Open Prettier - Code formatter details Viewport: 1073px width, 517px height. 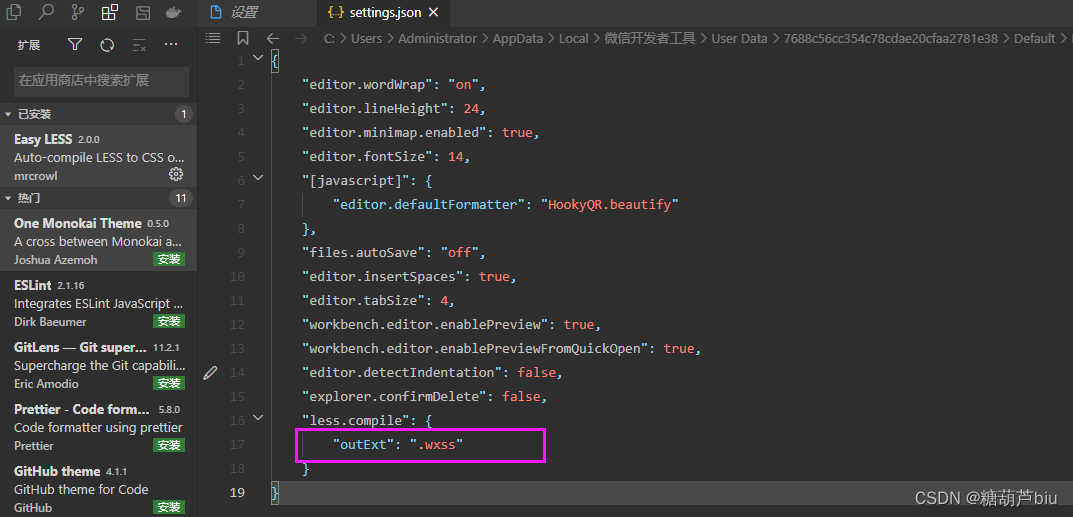tap(99, 427)
